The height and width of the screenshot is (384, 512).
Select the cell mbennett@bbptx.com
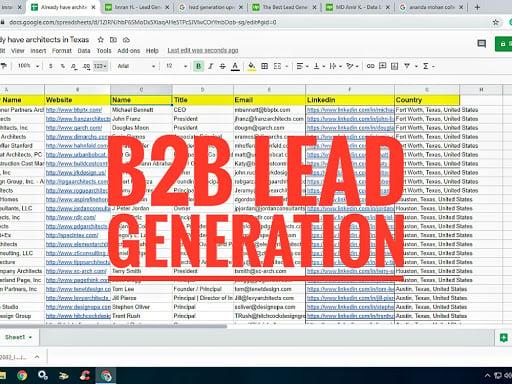coord(269,110)
